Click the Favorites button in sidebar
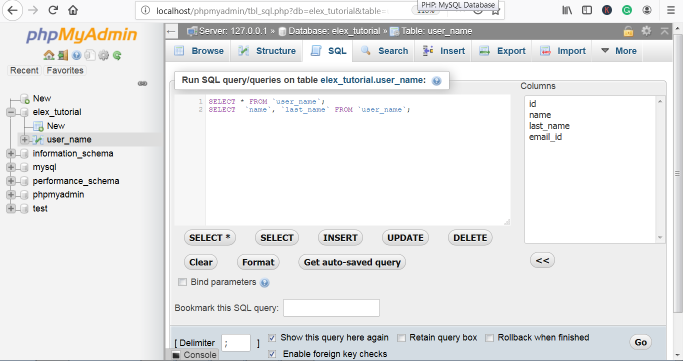The width and height of the screenshot is (683, 361). pyautogui.click(x=65, y=71)
